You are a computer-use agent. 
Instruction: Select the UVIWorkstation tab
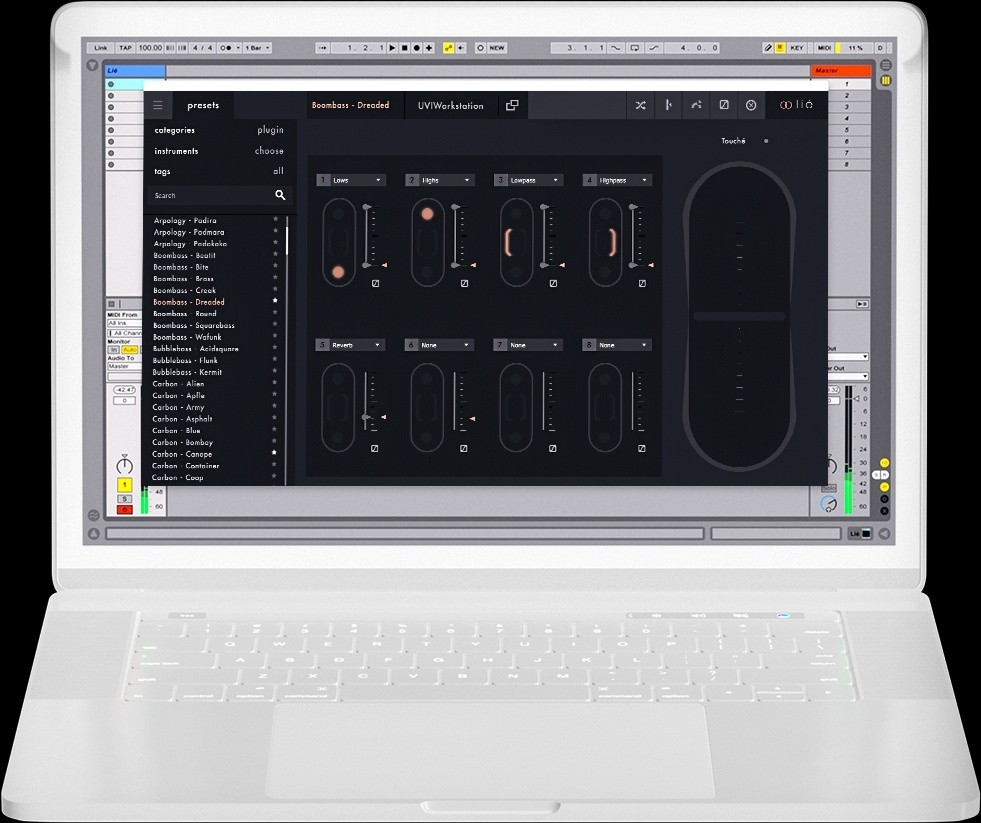point(450,105)
